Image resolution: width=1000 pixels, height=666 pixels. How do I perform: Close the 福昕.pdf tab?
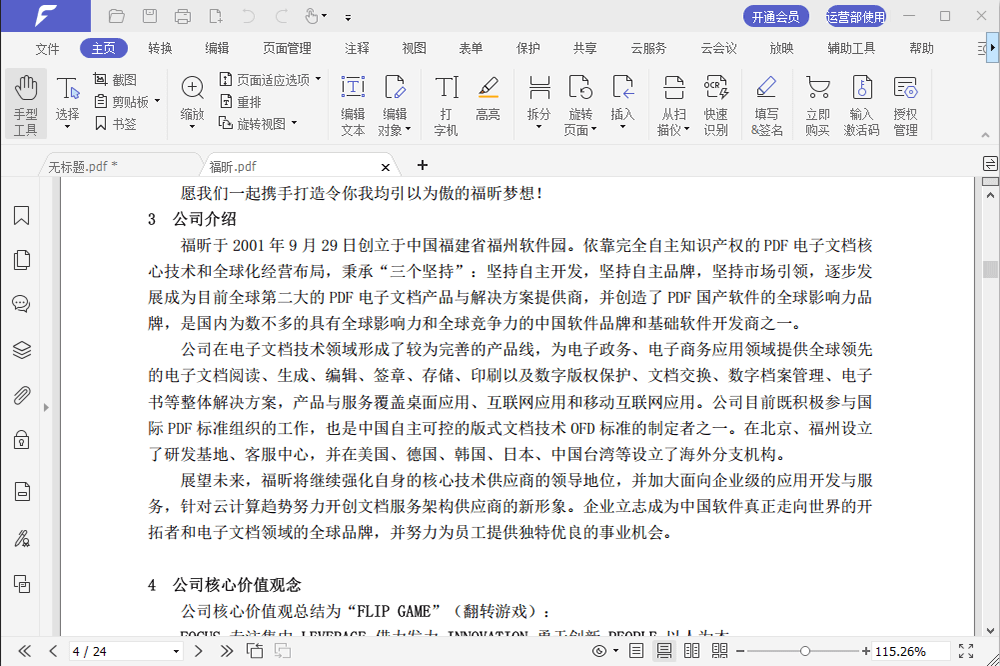(385, 167)
